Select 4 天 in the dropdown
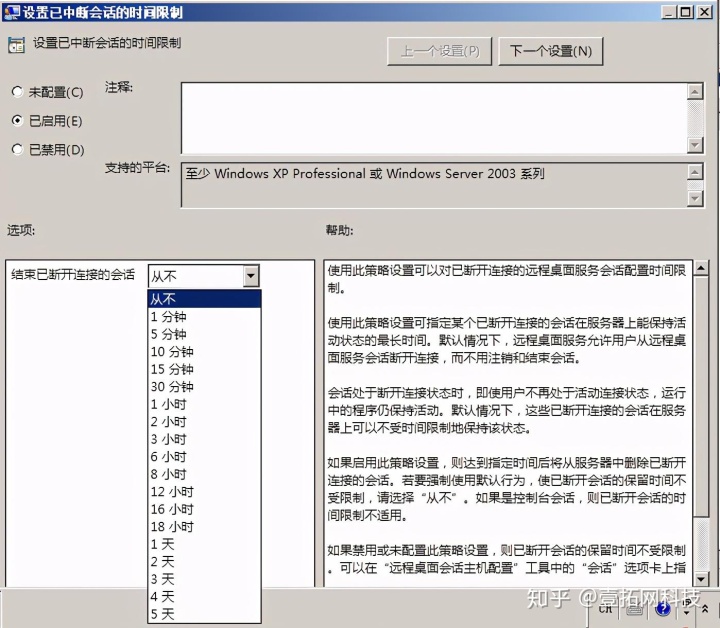The width and height of the screenshot is (720, 628). pyautogui.click(x=204, y=596)
